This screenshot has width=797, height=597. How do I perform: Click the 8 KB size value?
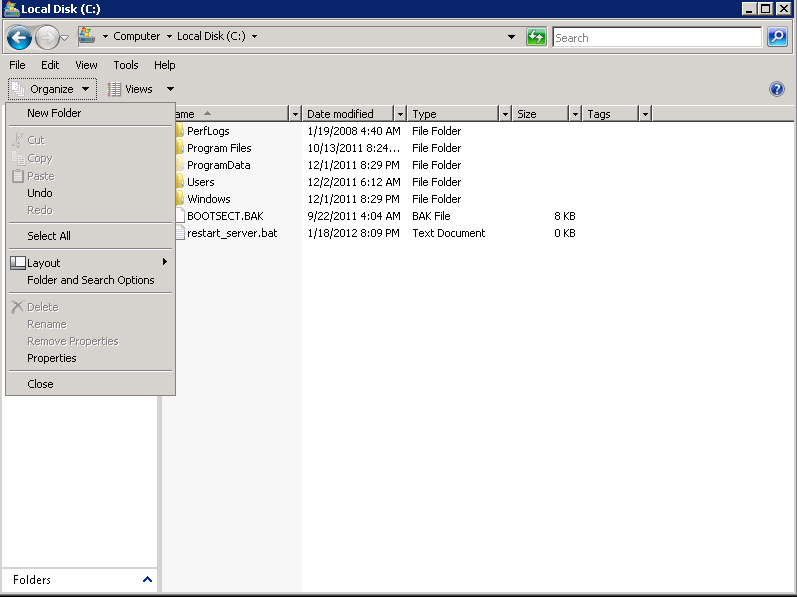[565, 216]
